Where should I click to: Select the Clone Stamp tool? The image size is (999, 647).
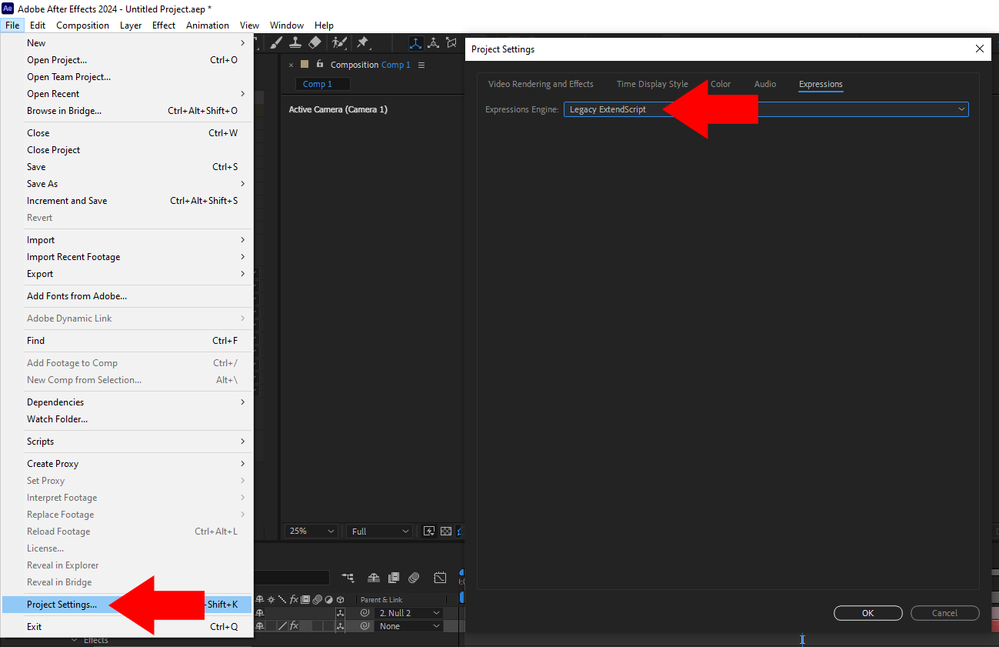[295, 44]
